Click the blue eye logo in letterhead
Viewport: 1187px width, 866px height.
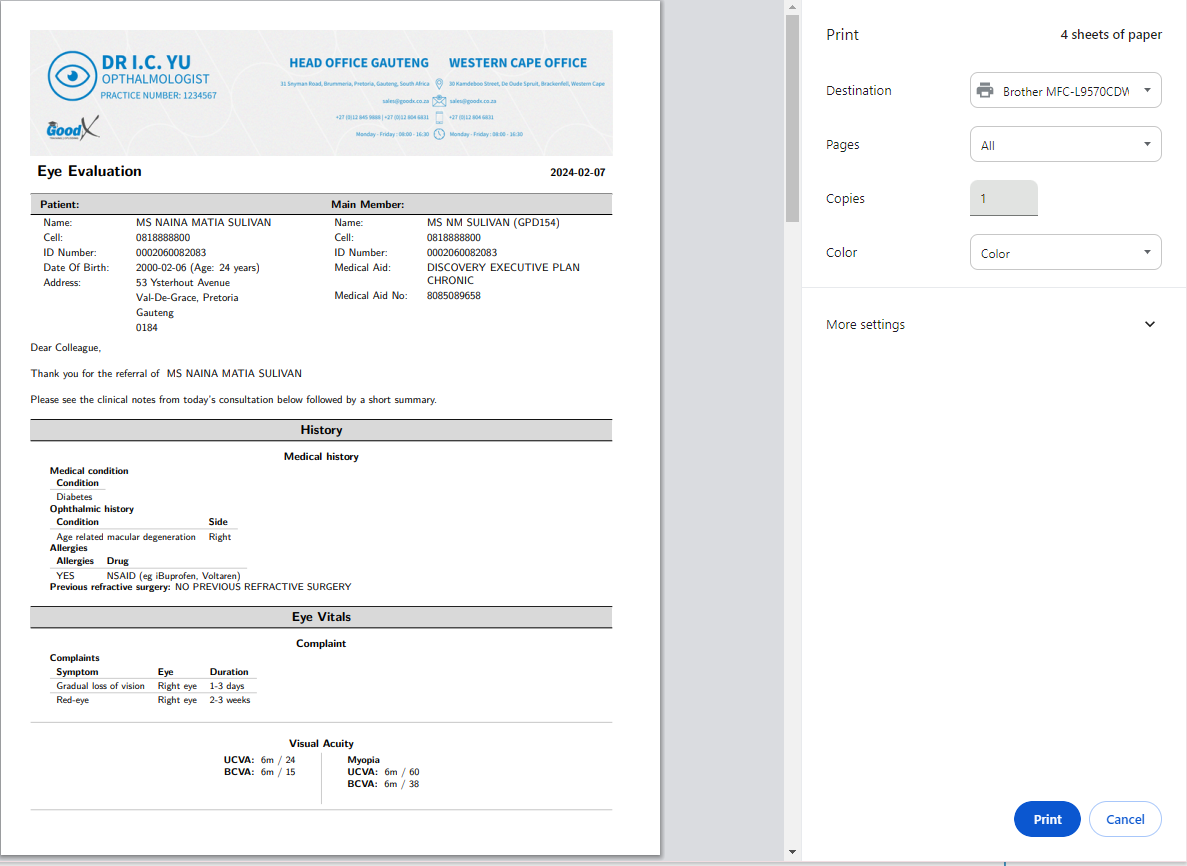pyautogui.click(x=70, y=75)
